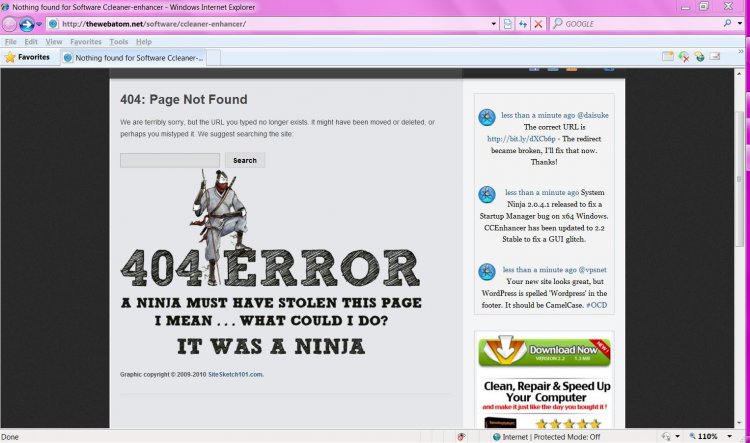The image size is (750, 443).
Task: Click the vertical scrollbar up arrow
Action: tap(739, 74)
